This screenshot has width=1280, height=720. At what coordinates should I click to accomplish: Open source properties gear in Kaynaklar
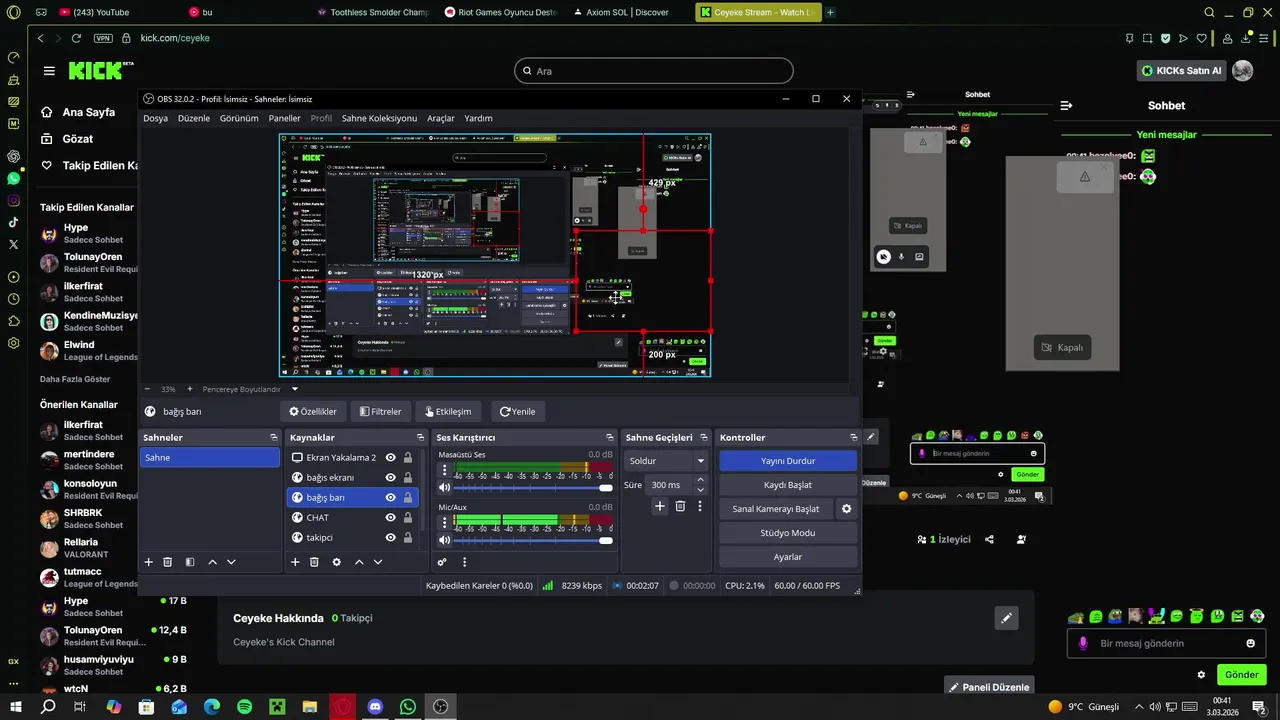(336, 562)
